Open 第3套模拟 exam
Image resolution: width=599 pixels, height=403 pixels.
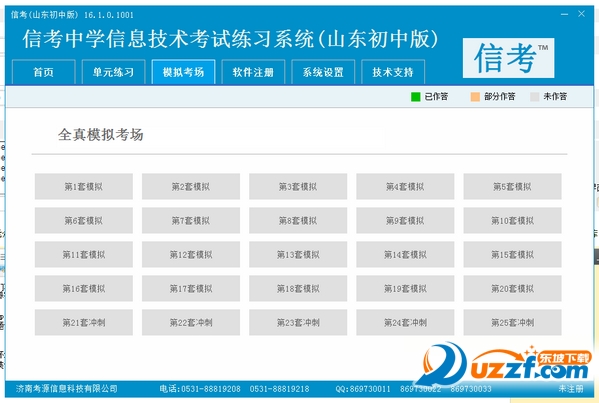point(298,186)
